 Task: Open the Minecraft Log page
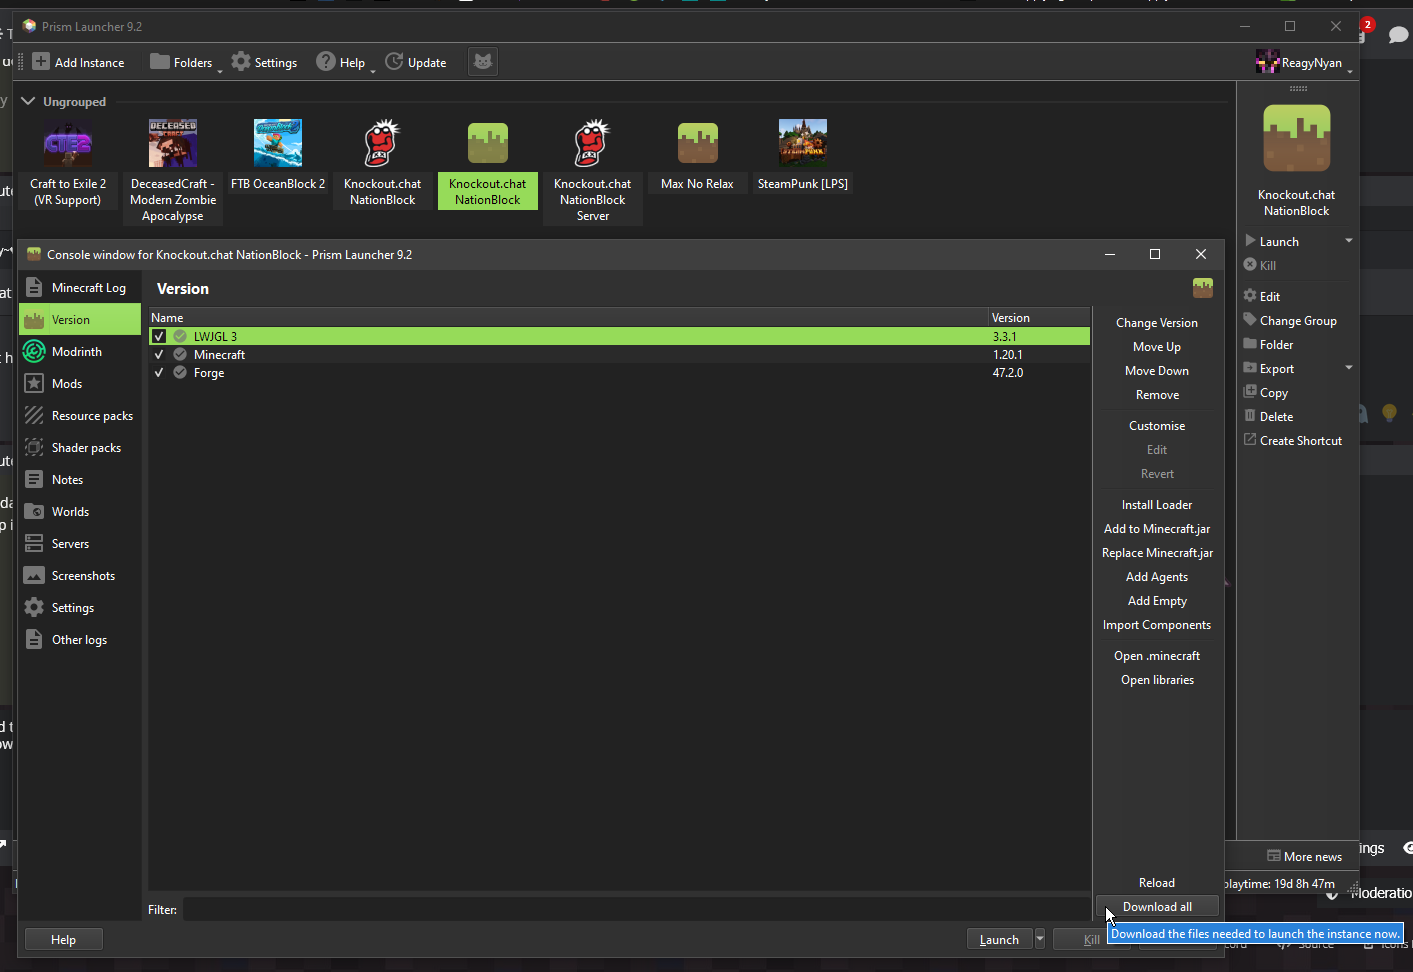(80, 288)
